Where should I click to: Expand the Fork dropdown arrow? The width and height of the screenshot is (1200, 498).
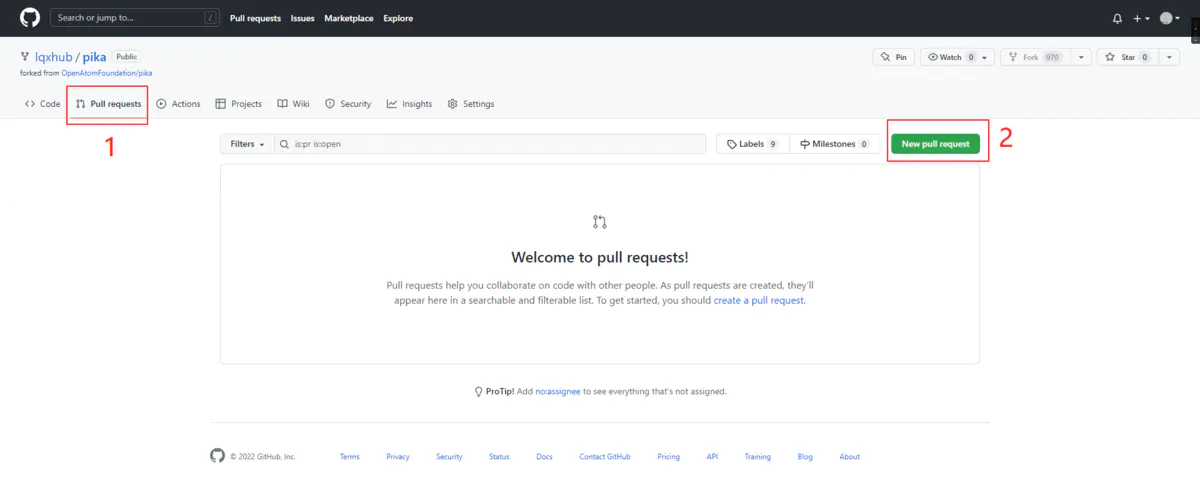click(1081, 57)
